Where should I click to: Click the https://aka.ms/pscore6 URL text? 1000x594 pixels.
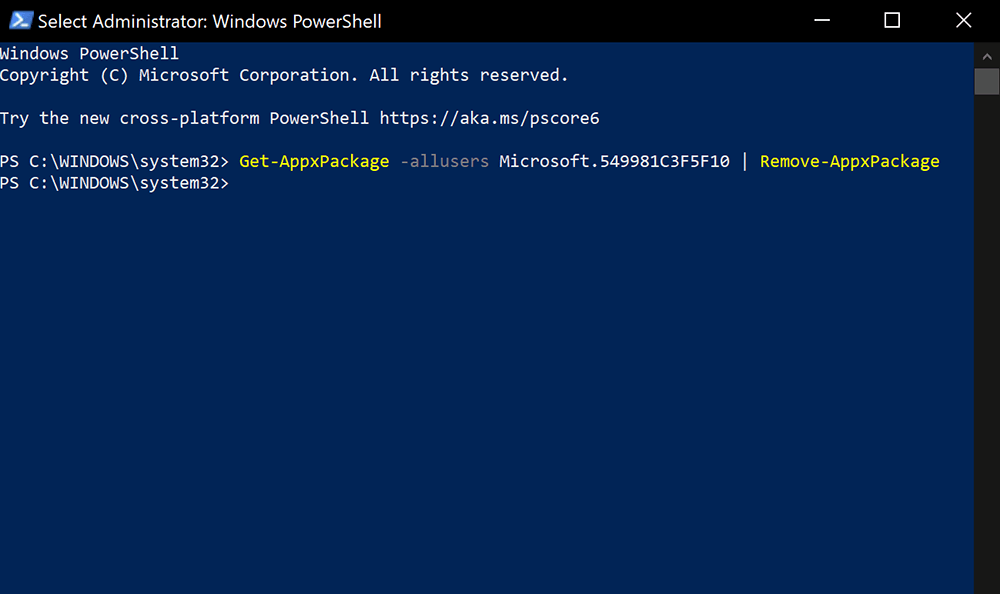pyautogui.click(x=489, y=118)
